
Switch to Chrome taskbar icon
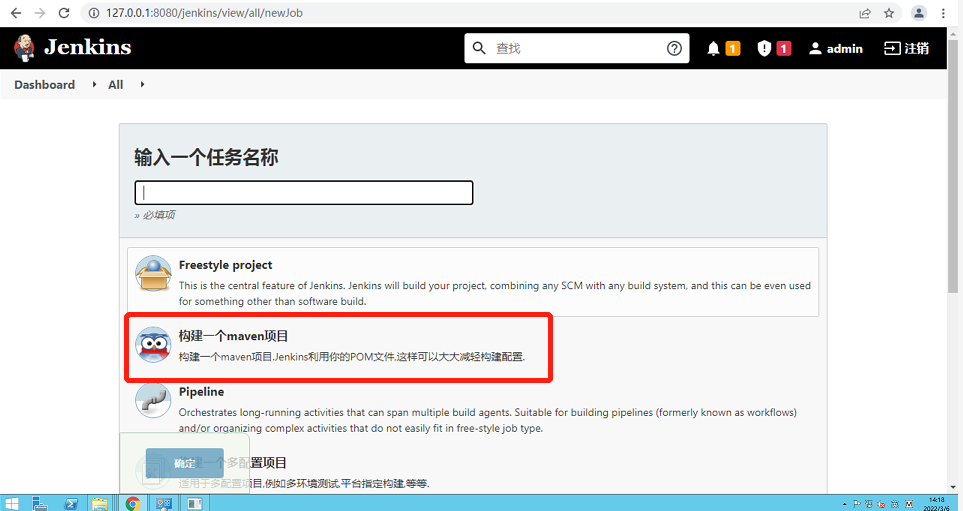pos(133,504)
